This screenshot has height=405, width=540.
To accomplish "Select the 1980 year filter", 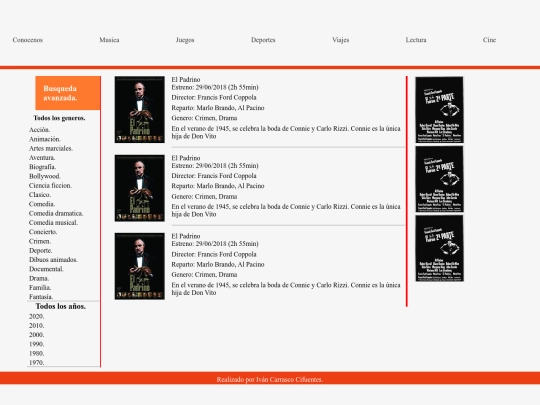I will (37, 354).
